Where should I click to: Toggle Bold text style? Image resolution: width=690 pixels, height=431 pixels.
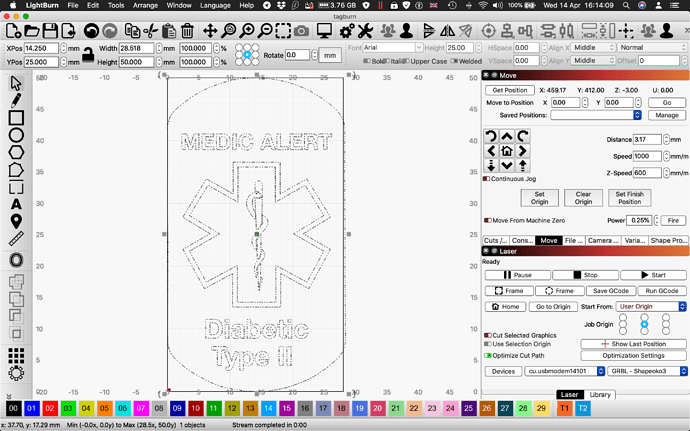click(366, 61)
